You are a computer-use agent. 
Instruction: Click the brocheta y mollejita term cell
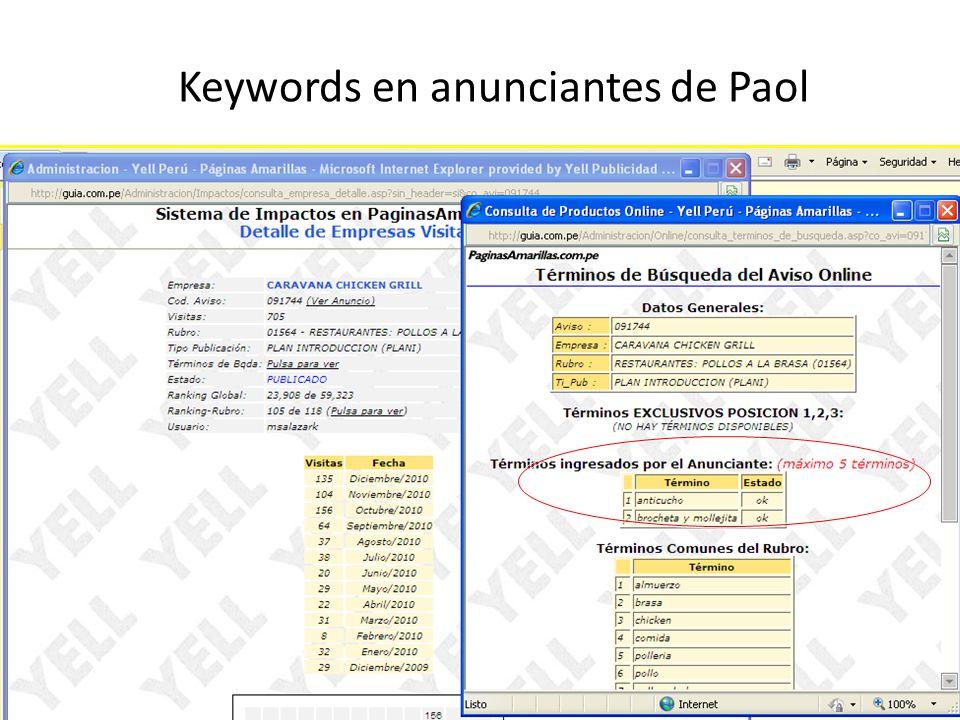[686, 518]
